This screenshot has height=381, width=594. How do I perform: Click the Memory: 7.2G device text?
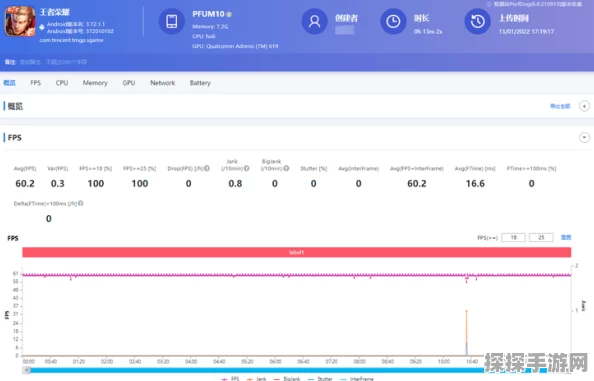click(x=210, y=27)
